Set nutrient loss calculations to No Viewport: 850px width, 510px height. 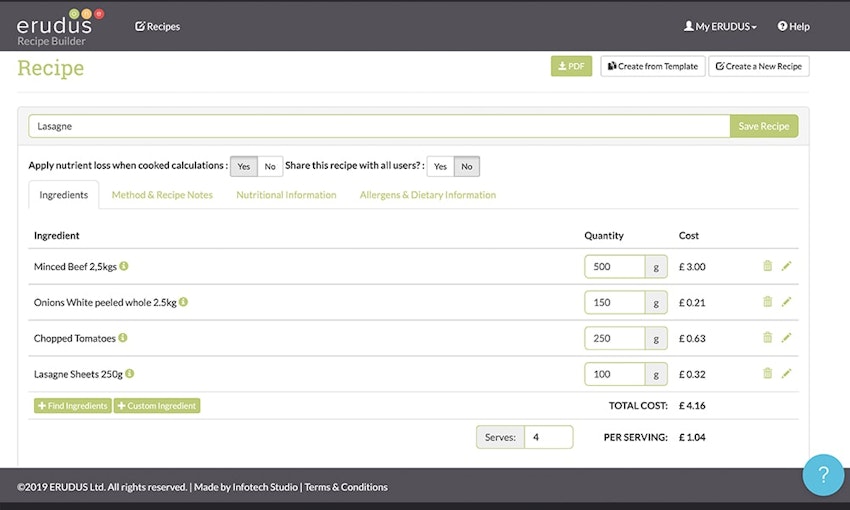click(x=270, y=166)
